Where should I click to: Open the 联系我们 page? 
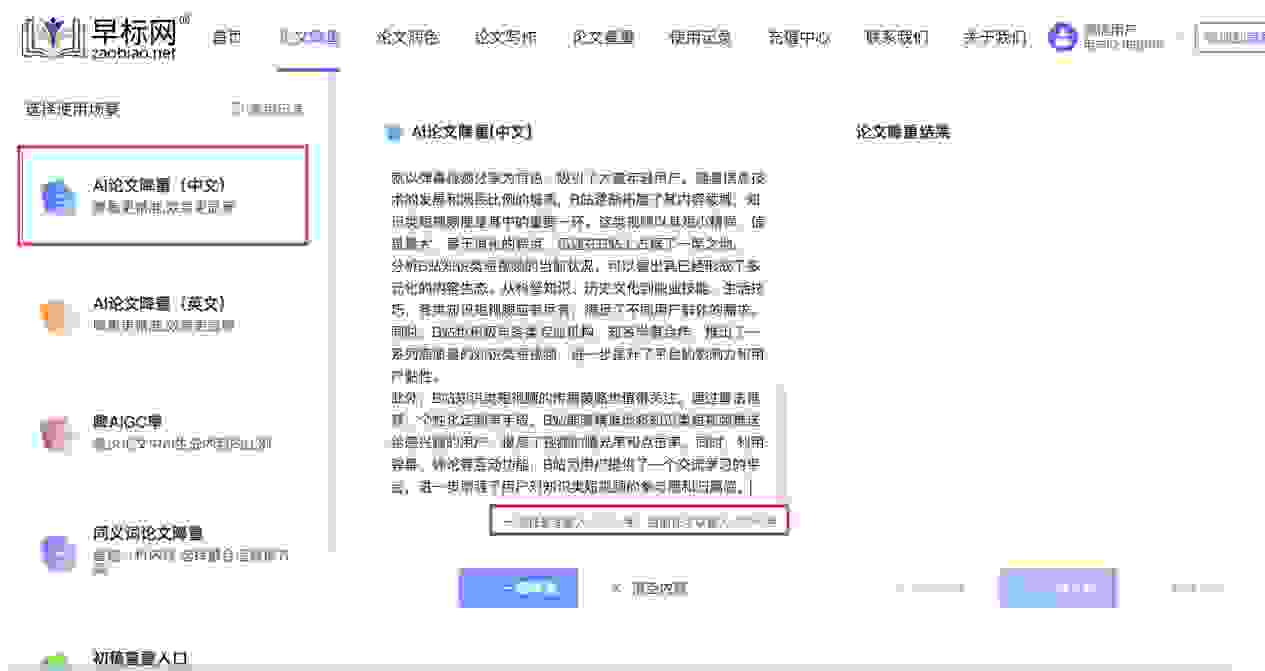(897, 38)
